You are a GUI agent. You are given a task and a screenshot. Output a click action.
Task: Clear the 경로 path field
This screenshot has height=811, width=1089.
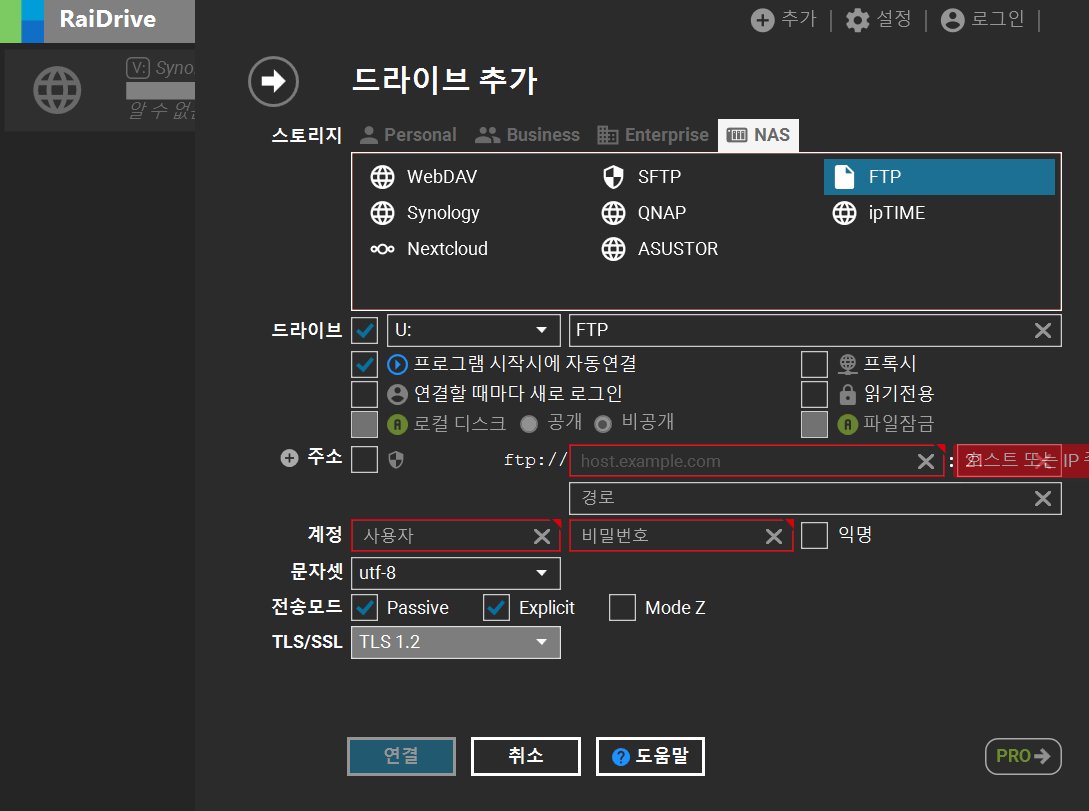click(x=1042, y=499)
